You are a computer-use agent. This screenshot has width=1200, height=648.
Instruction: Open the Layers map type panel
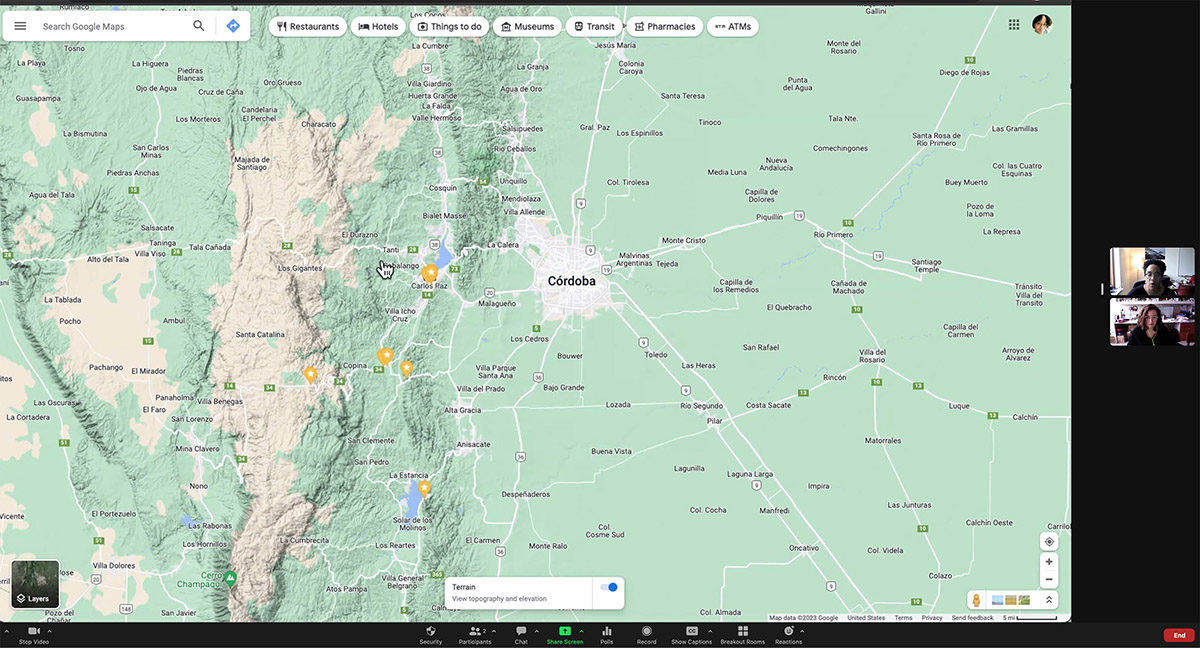coord(35,585)
